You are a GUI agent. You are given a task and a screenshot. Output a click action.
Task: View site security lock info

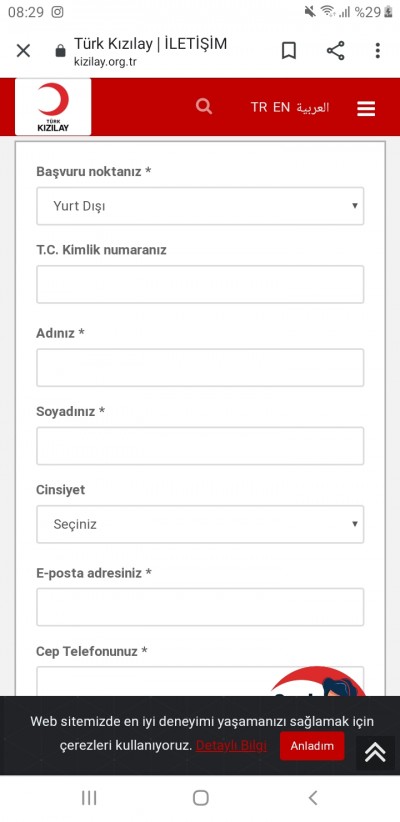coord(60,51)
